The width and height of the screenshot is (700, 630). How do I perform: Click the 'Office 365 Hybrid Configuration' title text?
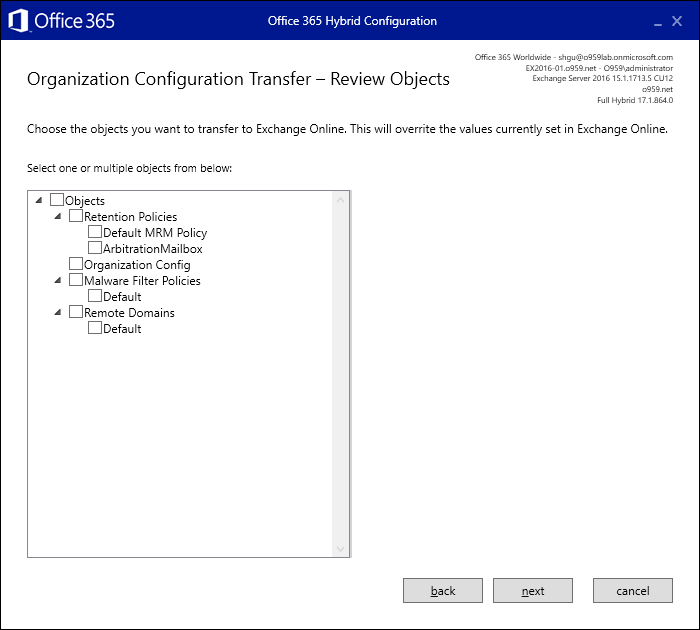(x=352, y=21)
